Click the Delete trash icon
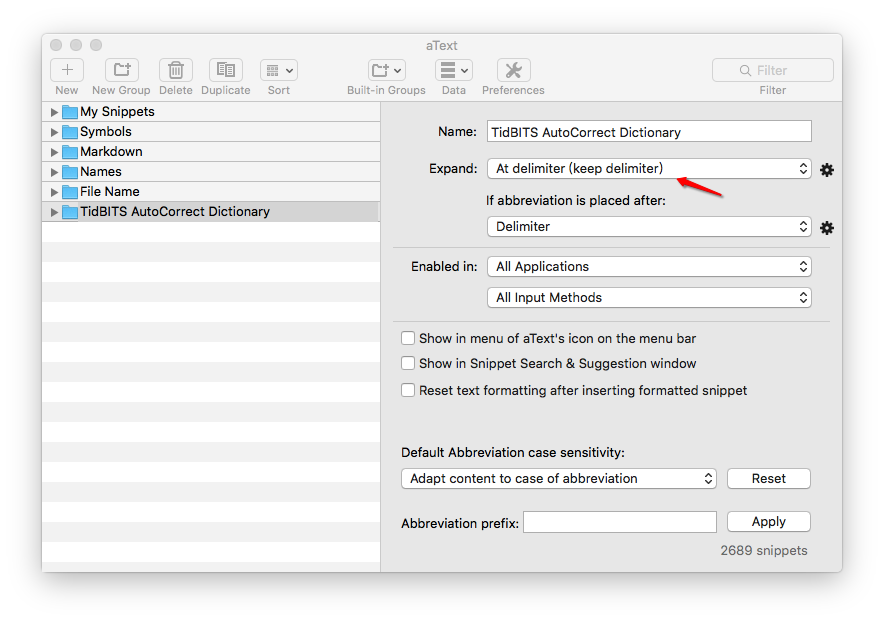This screenshot has height=622, width=884. [176, 70]
